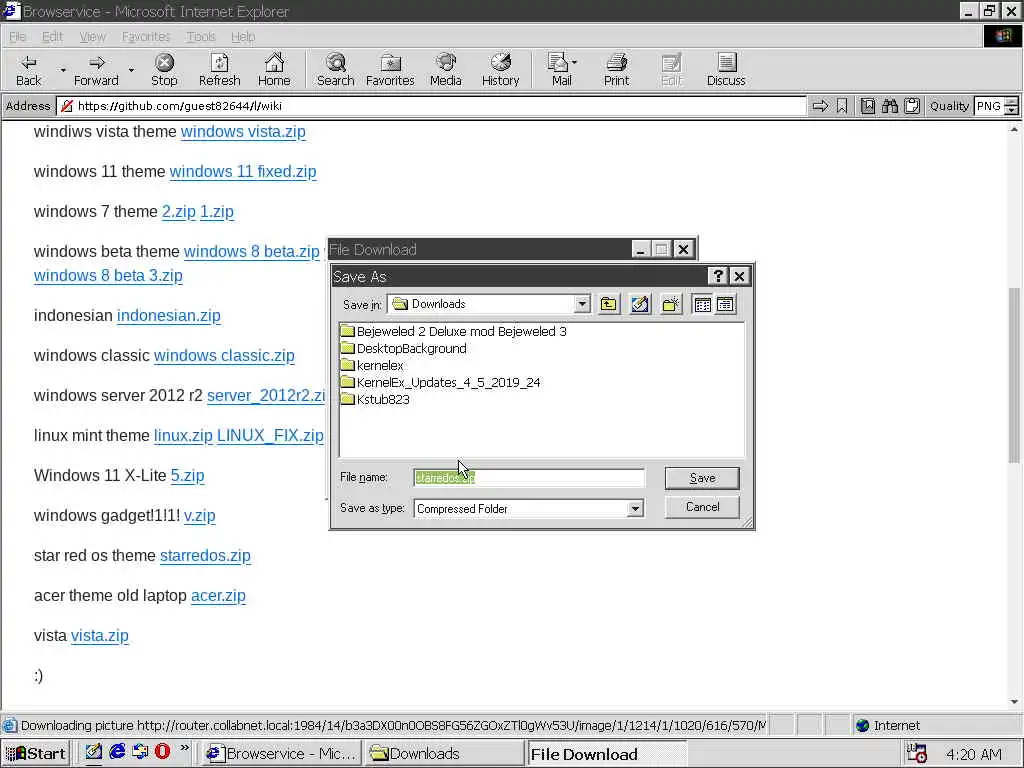Open the acer.zip link
The width and height of the screenshot is (1024, 768).
coord(218,596)
